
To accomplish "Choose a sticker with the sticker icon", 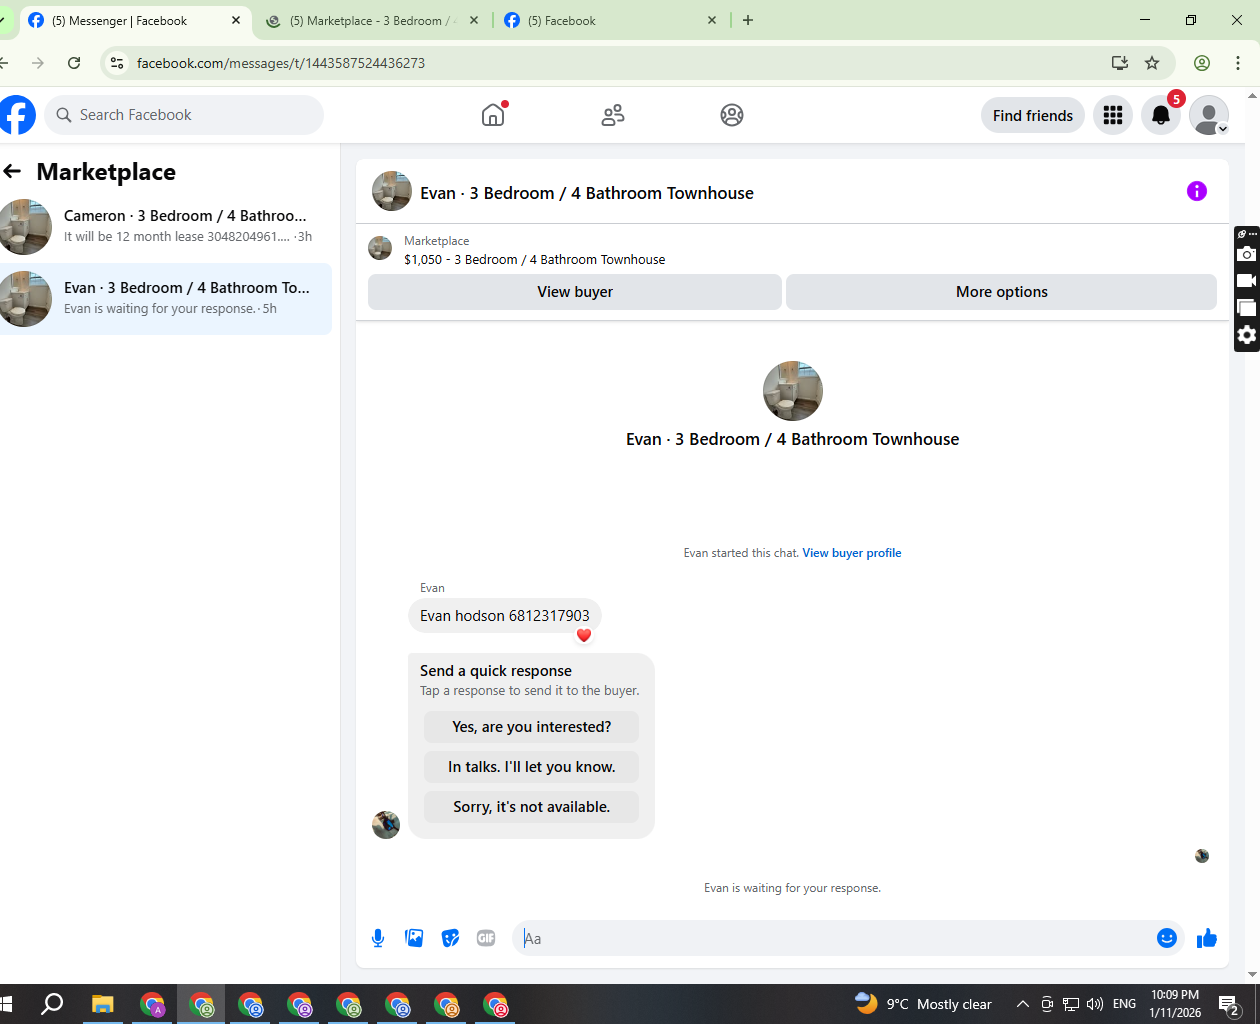I will (450, 938).
